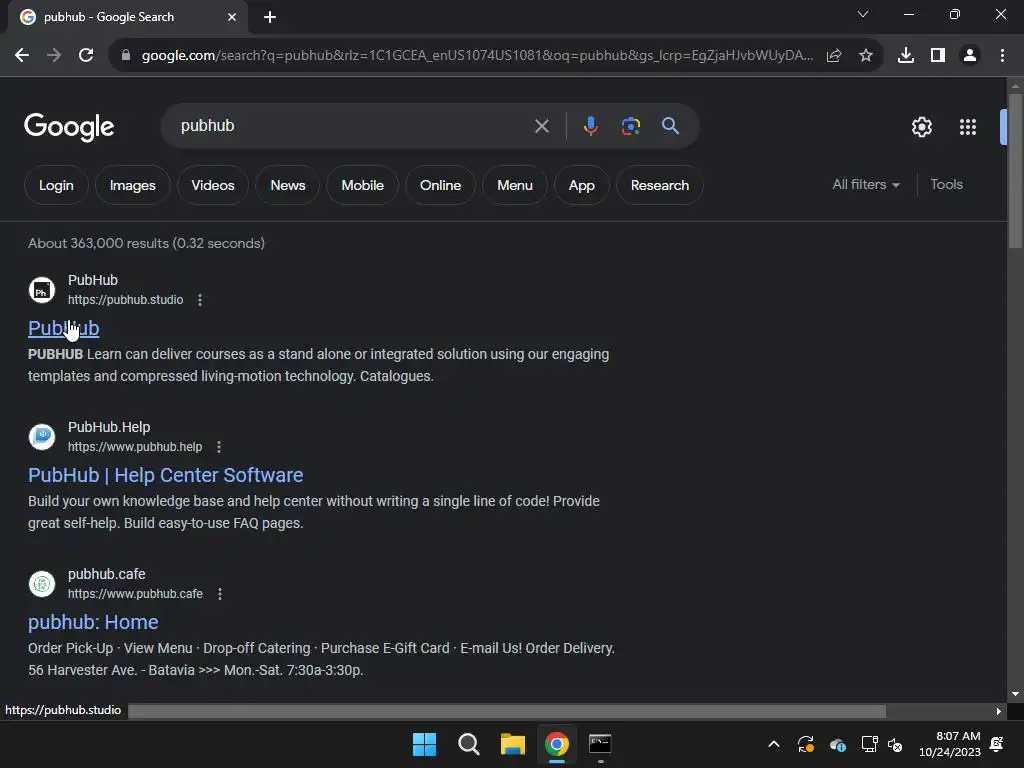The image size is (1024, 768).
Task: Click the https://pubhub.studio URL text
Action: pos(125,300)
